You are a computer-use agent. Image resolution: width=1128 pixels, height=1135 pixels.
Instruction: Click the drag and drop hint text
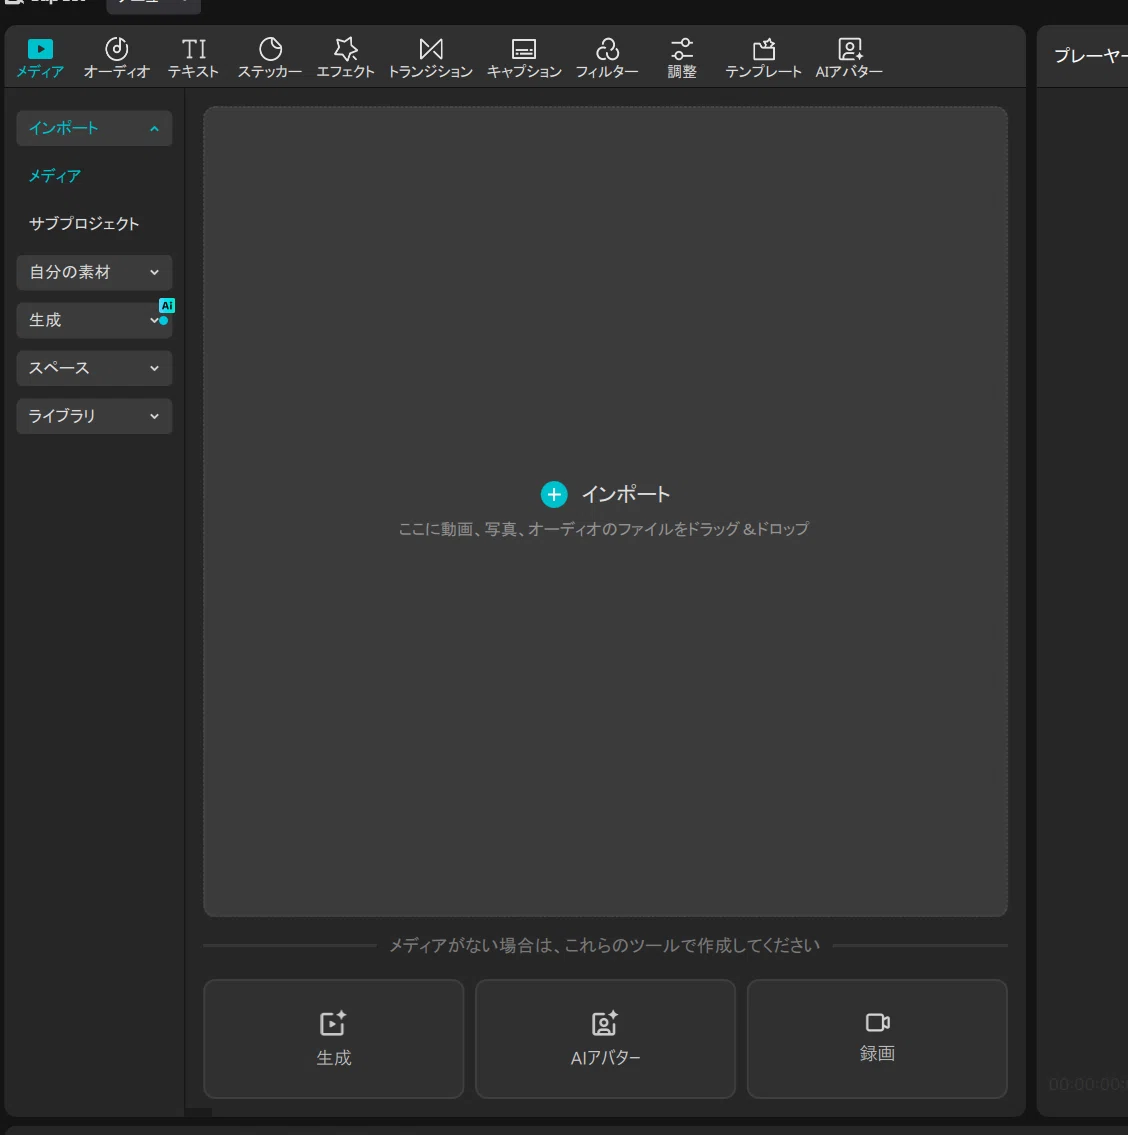pos(604,529)
